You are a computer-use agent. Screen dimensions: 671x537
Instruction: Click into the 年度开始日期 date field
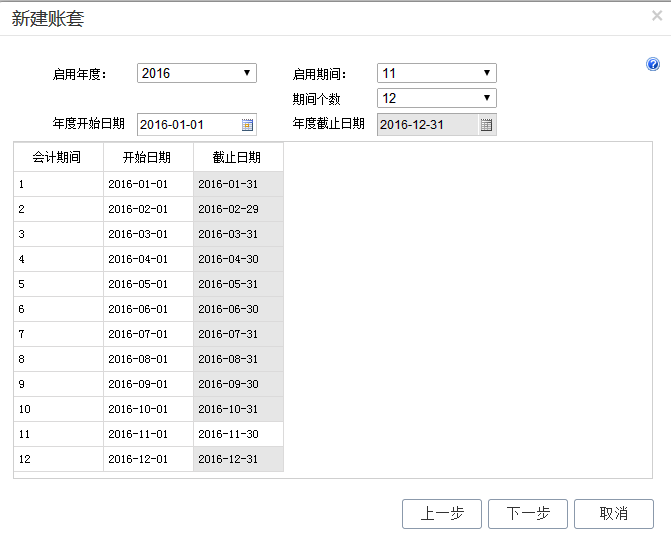[186, 125]
